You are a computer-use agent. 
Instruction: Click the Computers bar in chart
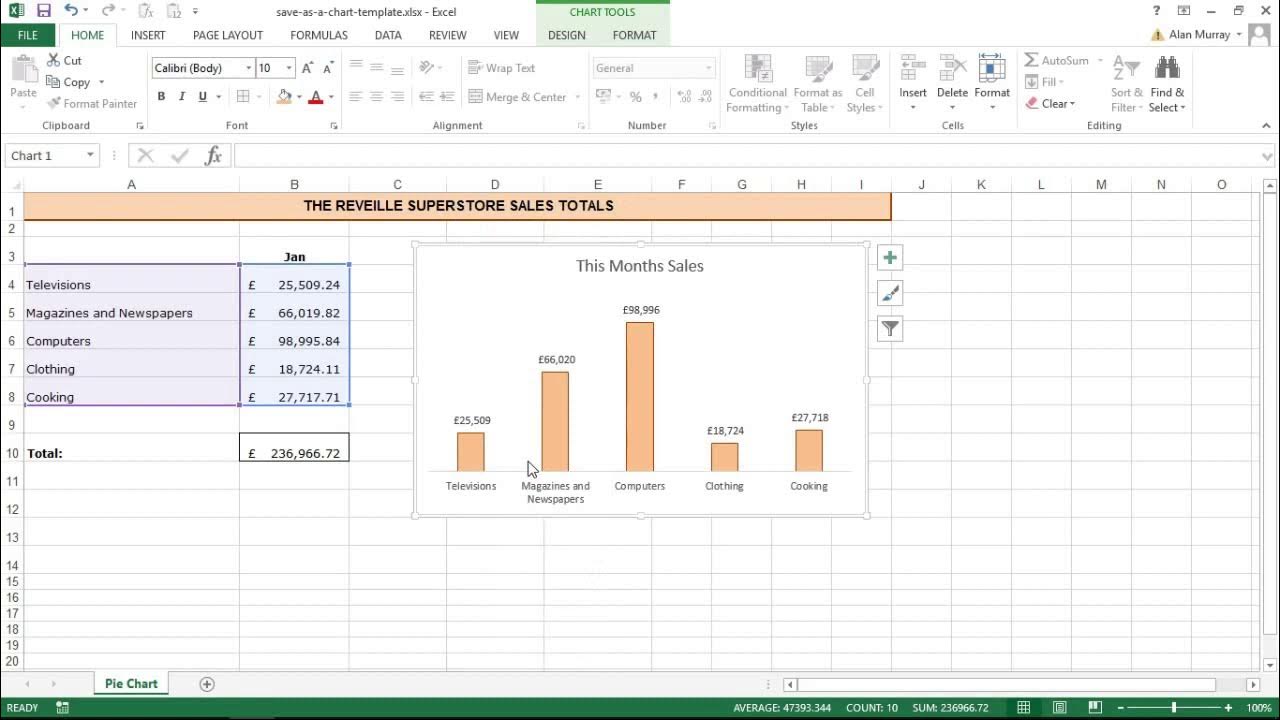(x=640, y=397)
